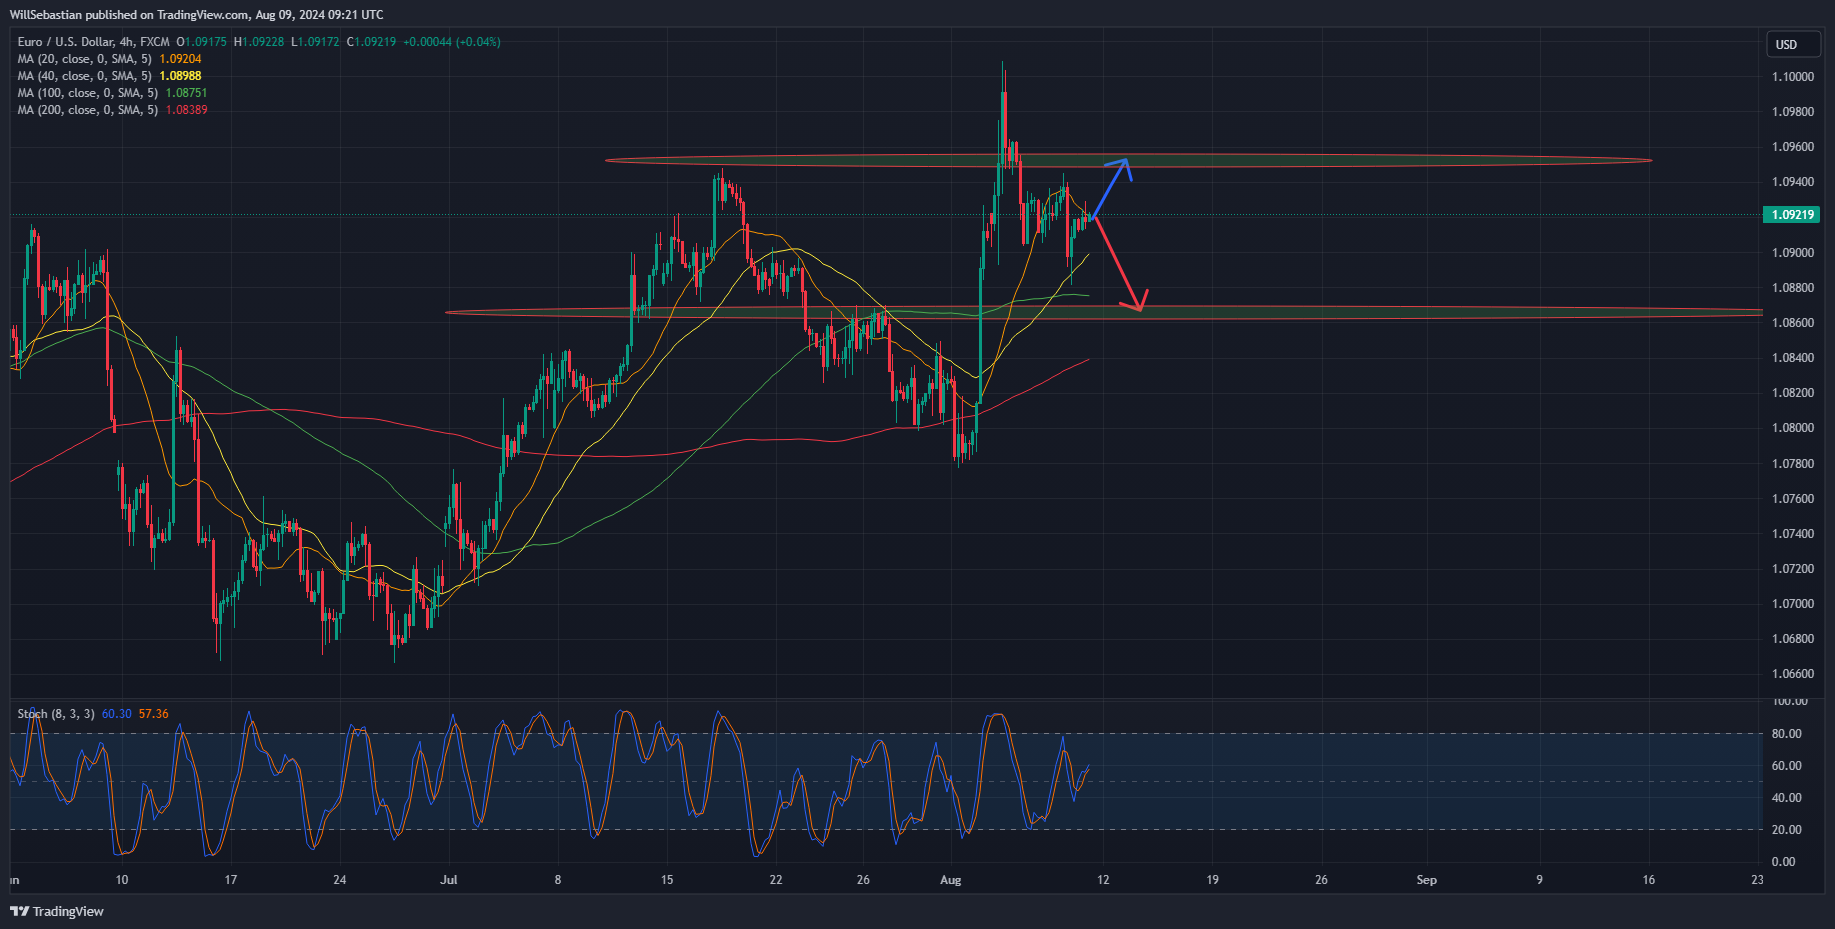Click the 1.09800 price axis label

tap(1792, 112)
